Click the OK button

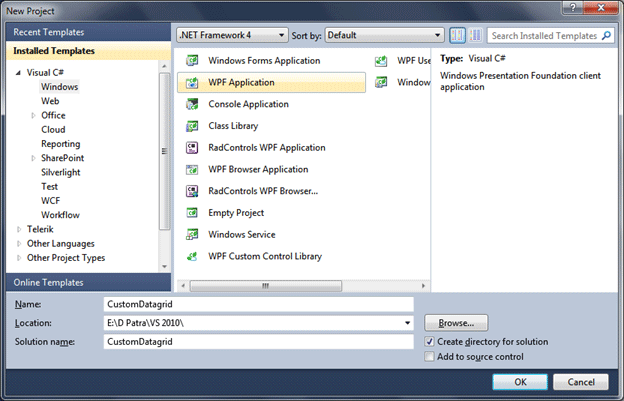[x=520, y=382]
